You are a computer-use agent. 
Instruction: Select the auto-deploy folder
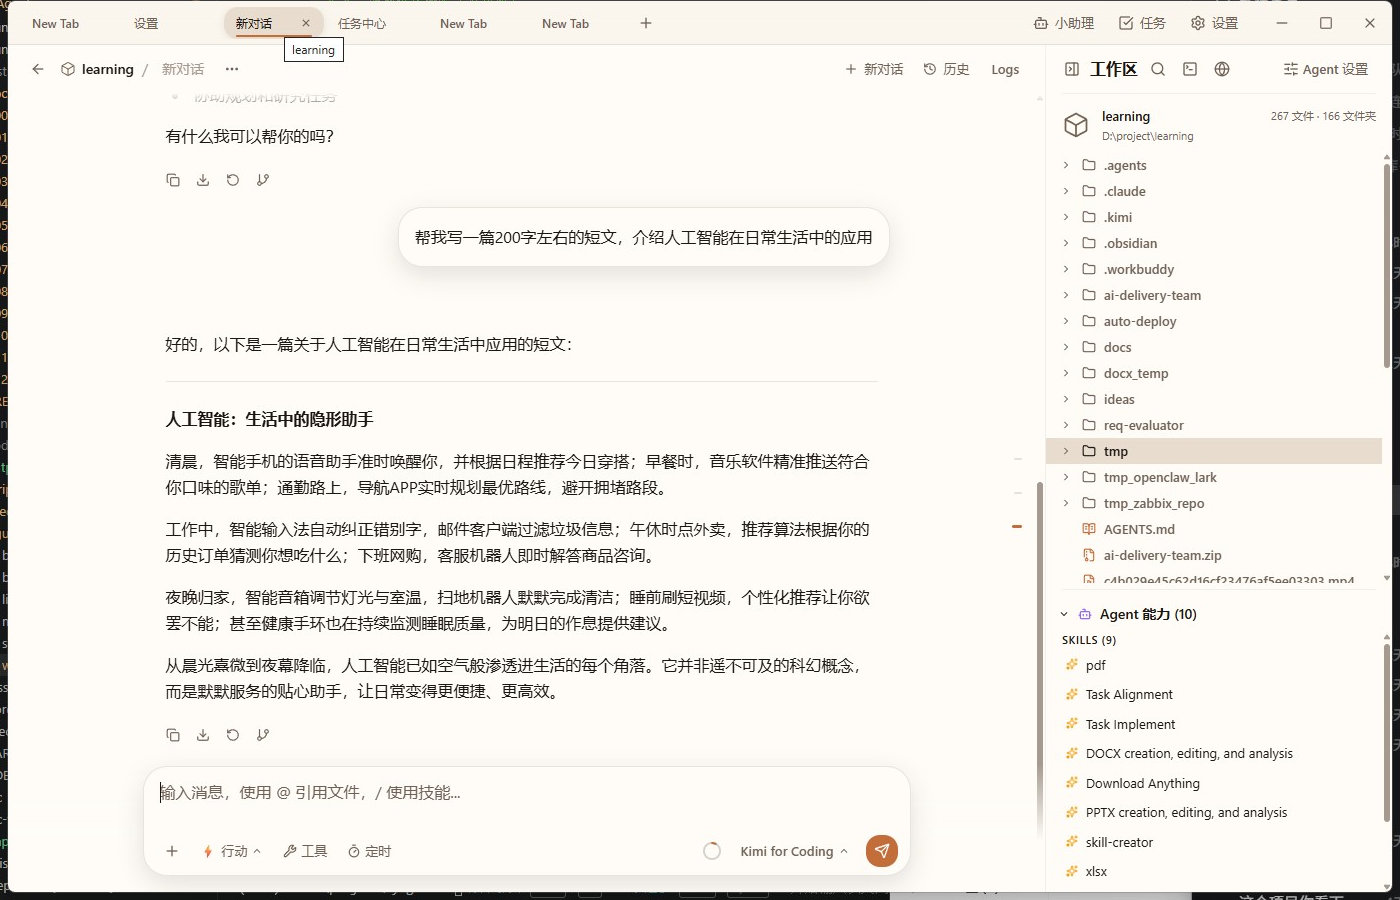pos(1214,321)
